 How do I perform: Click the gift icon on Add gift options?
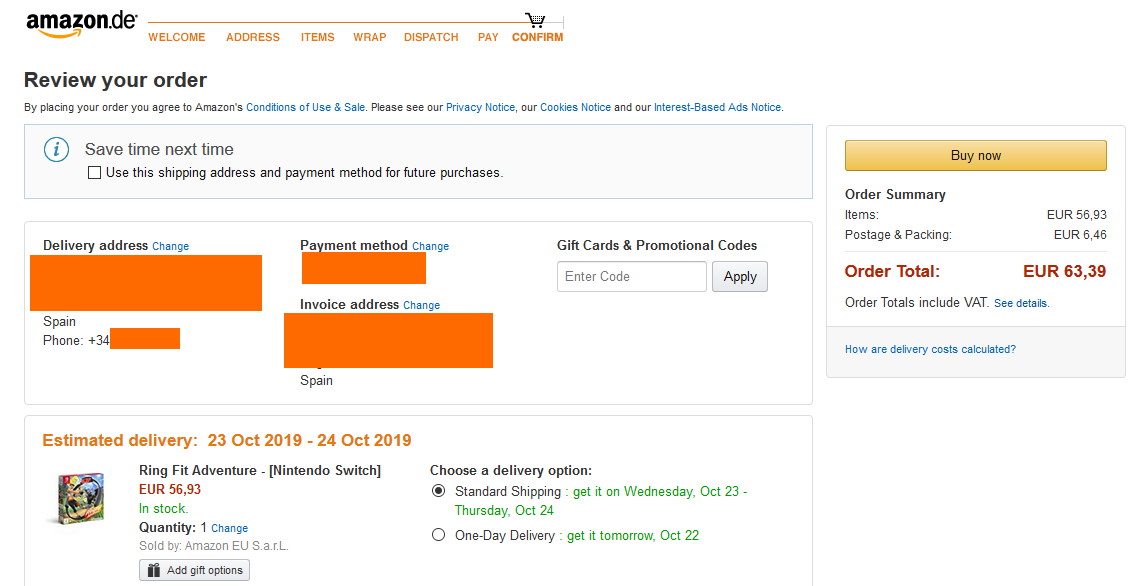153,570
